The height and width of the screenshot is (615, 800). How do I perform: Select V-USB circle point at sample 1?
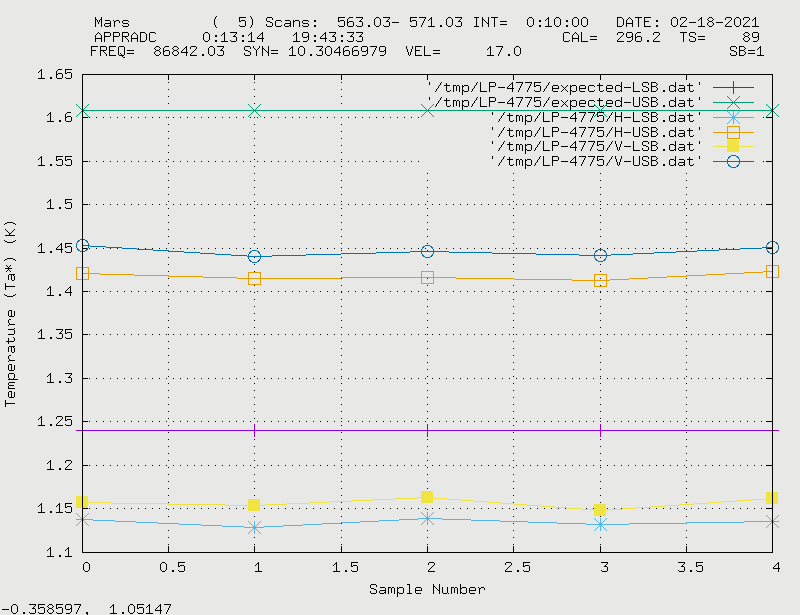[x=255, y=256]
